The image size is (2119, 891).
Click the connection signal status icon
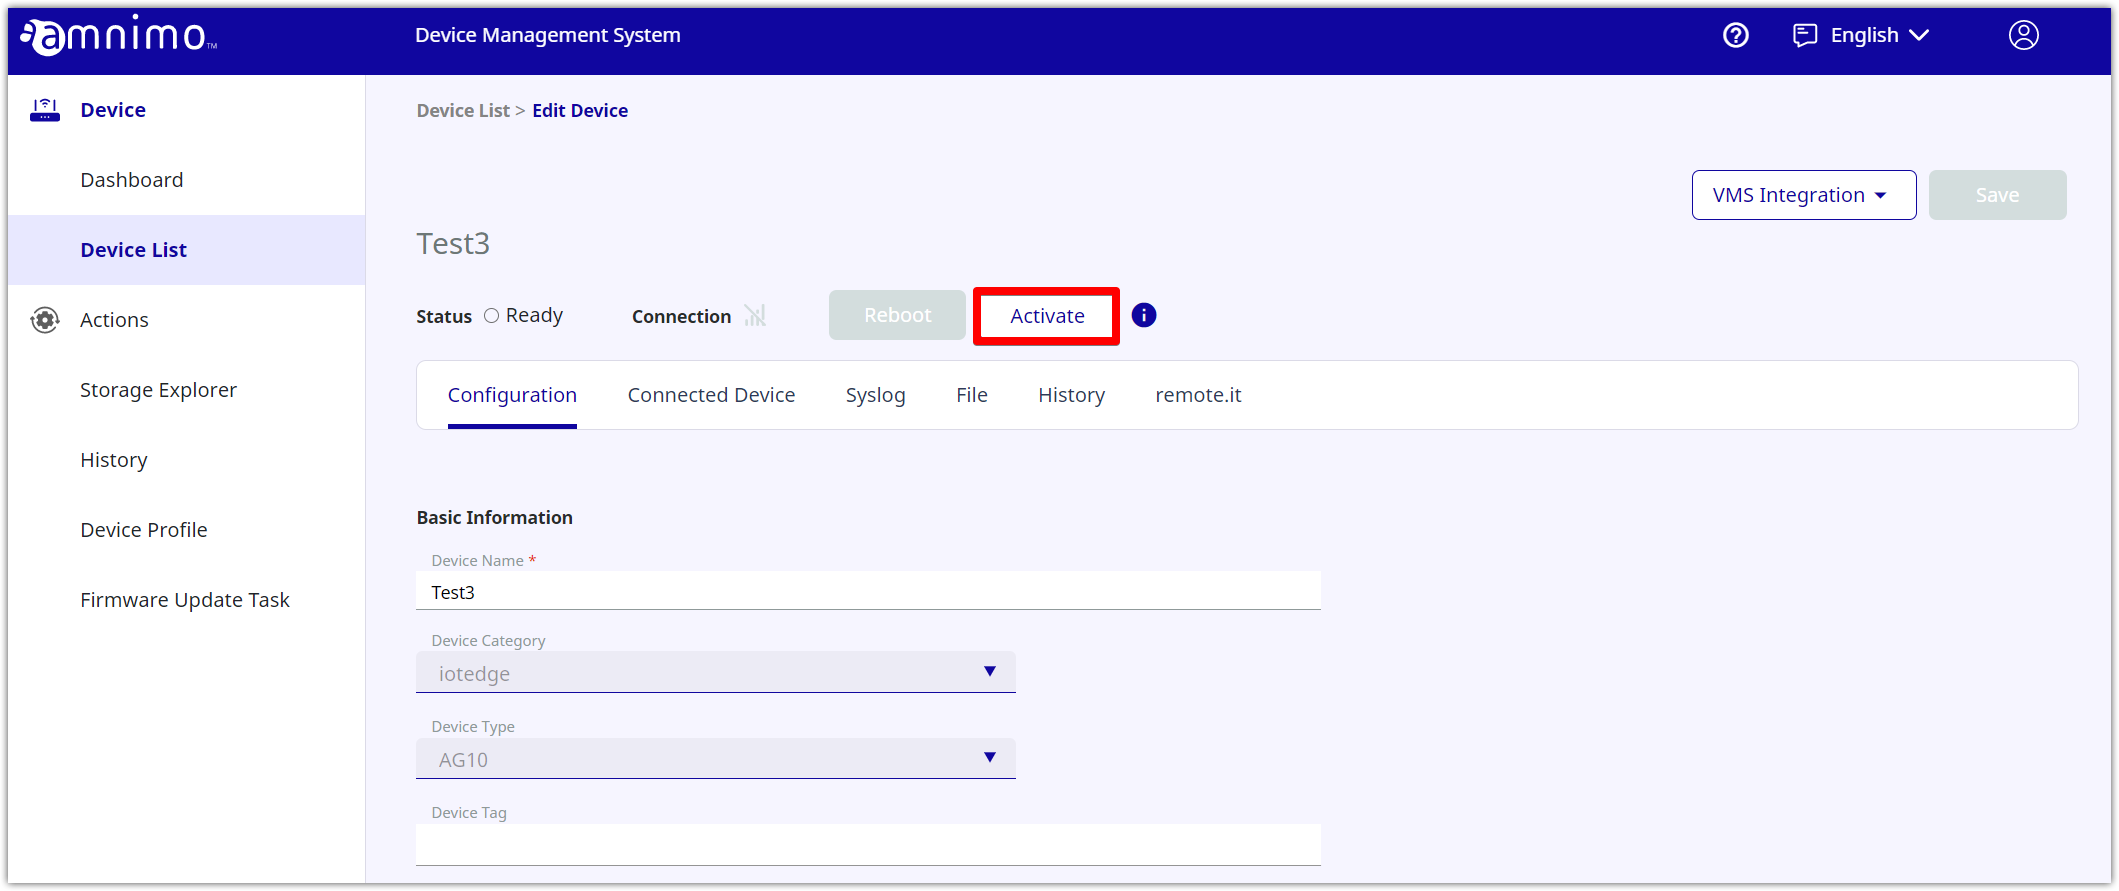tap(755, 316)
